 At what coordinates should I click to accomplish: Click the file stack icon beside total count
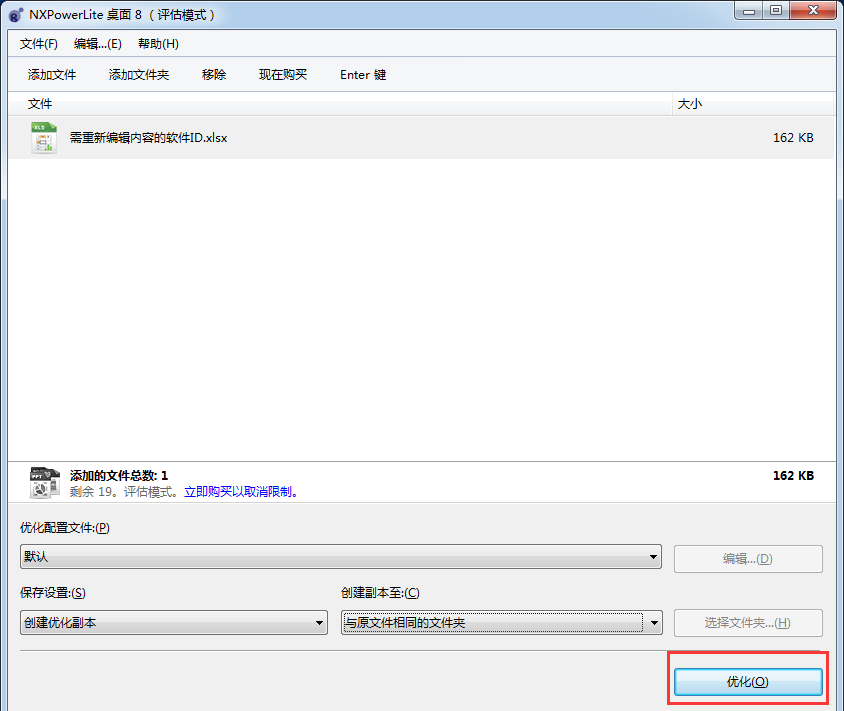pyautogui.click(x=44, y=482)
